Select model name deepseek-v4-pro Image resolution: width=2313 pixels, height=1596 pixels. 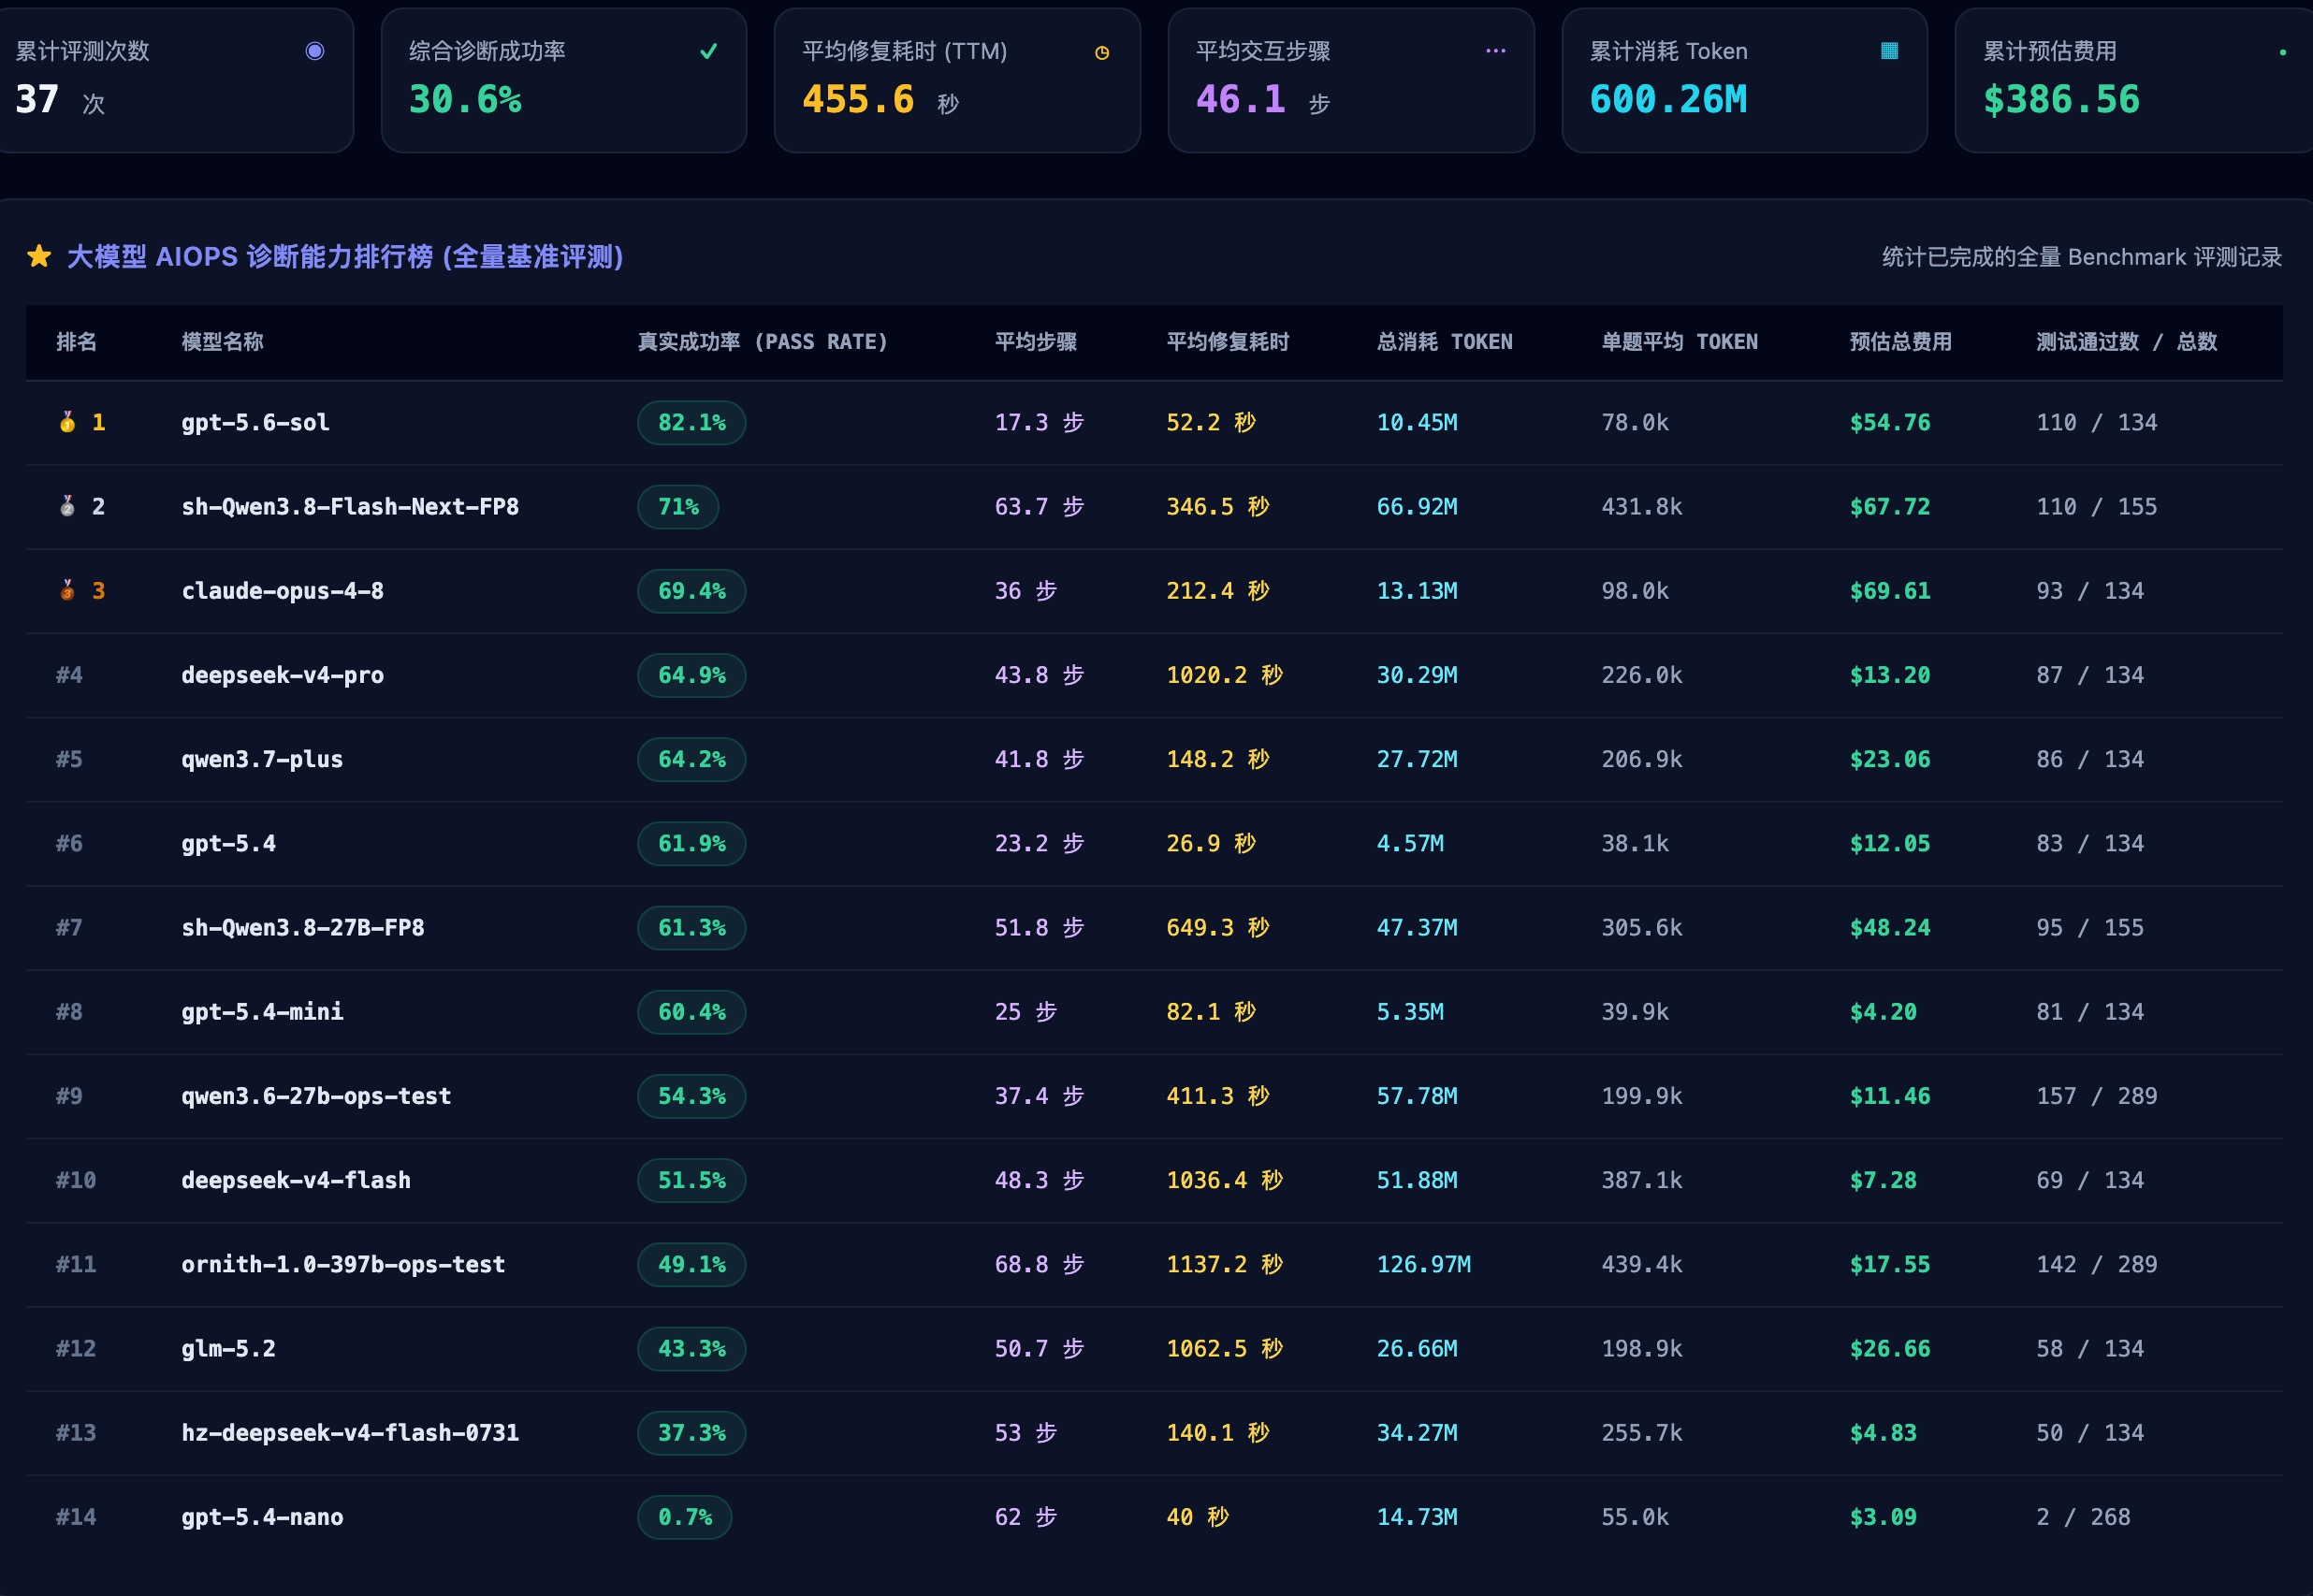pos(282,675)
